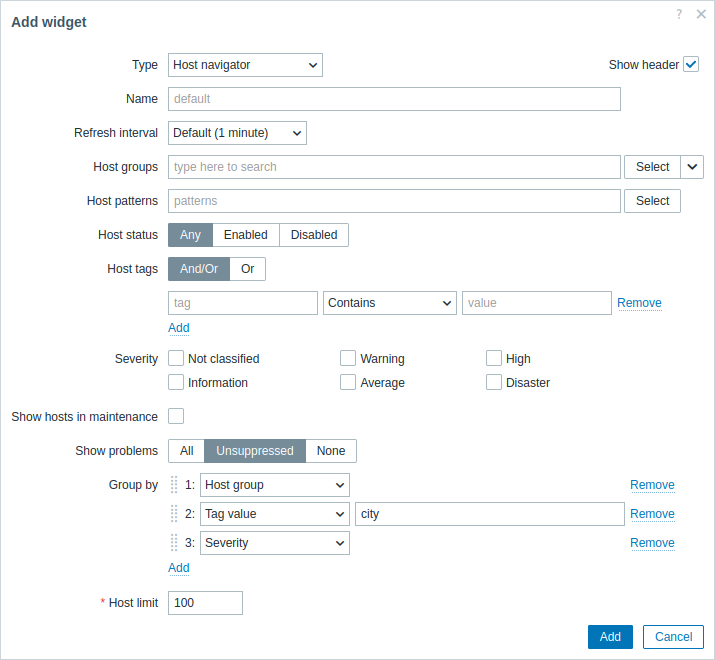Switch Show problems to None
Image resolution: width=715 pixels, height=660 pixels.
click(x=331, y=451)
